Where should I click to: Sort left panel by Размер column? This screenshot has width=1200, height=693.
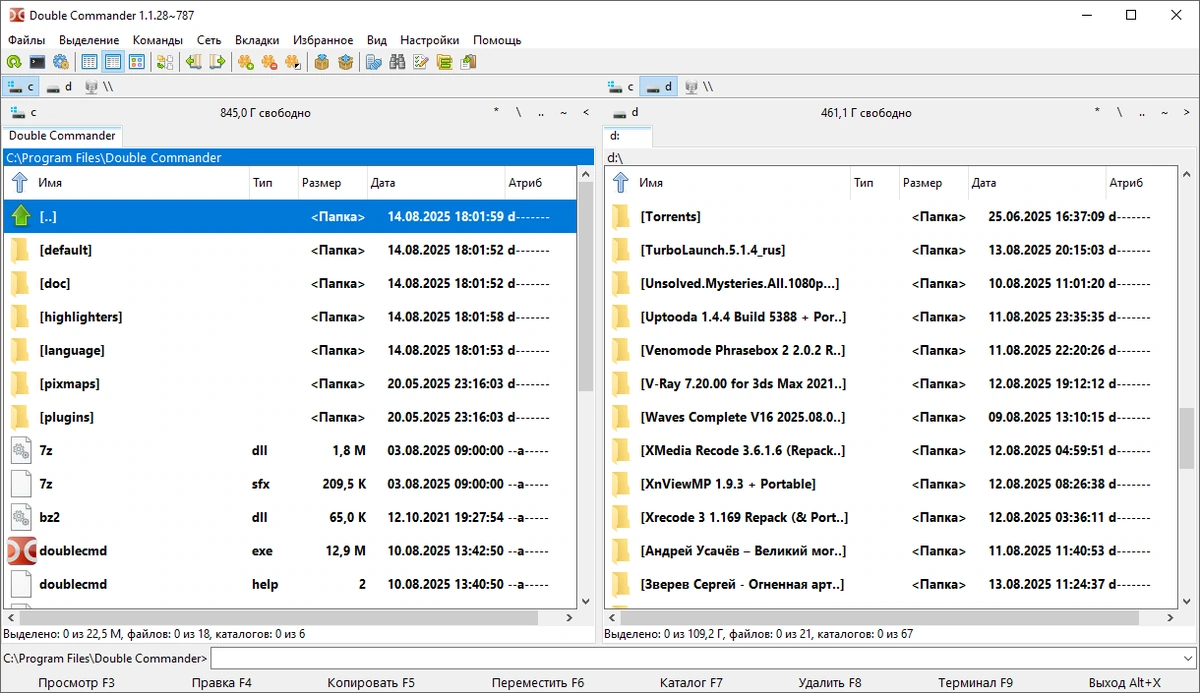[333, 183]
